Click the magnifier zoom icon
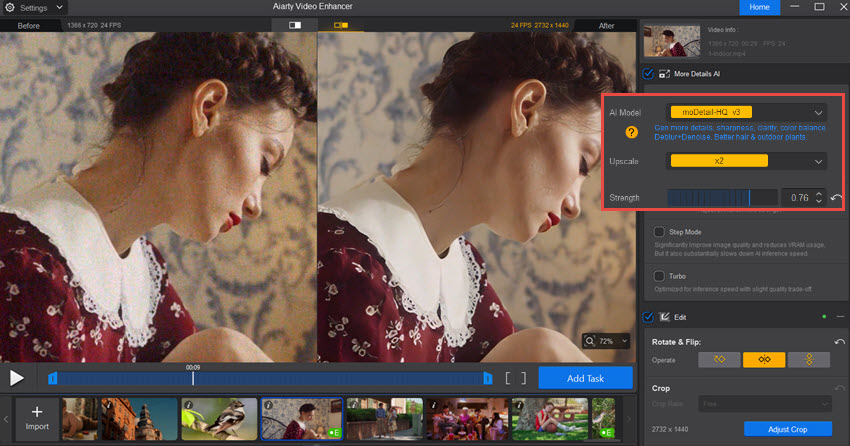Screen dimensions: 850x446 coord(589,341)
